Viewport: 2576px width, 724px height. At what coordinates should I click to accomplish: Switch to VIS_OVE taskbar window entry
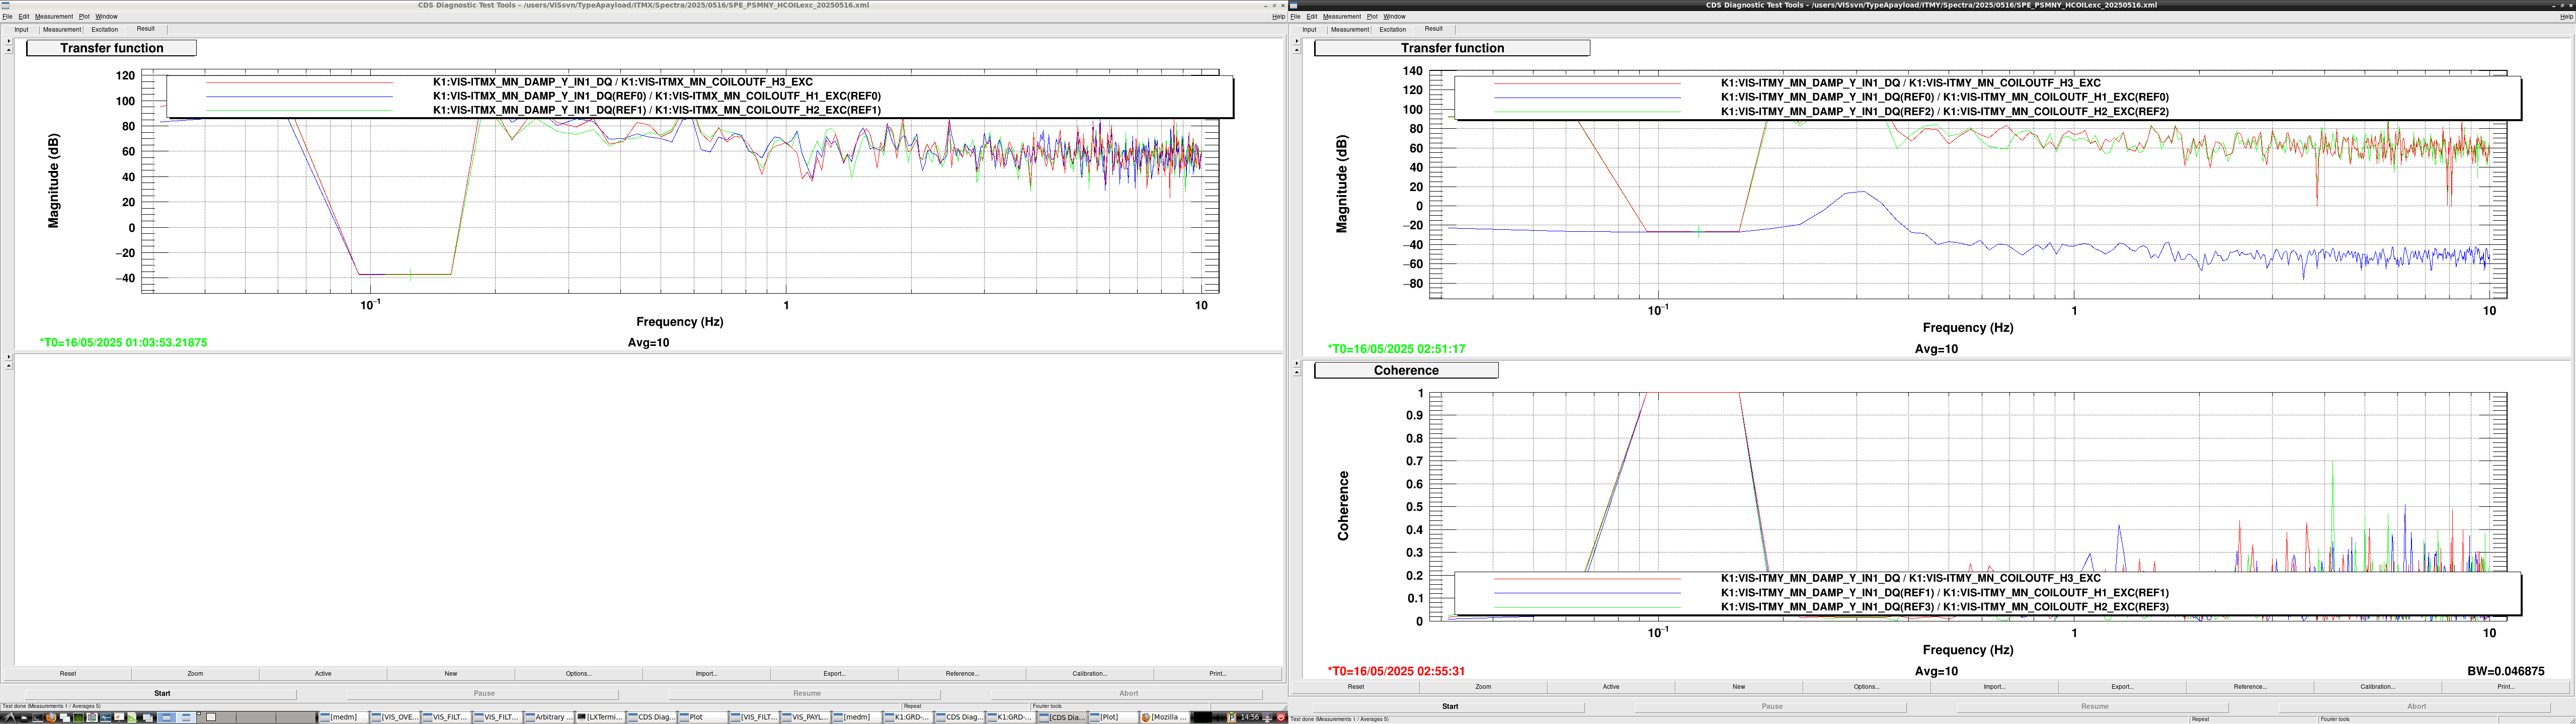click(x=395, y=717)
